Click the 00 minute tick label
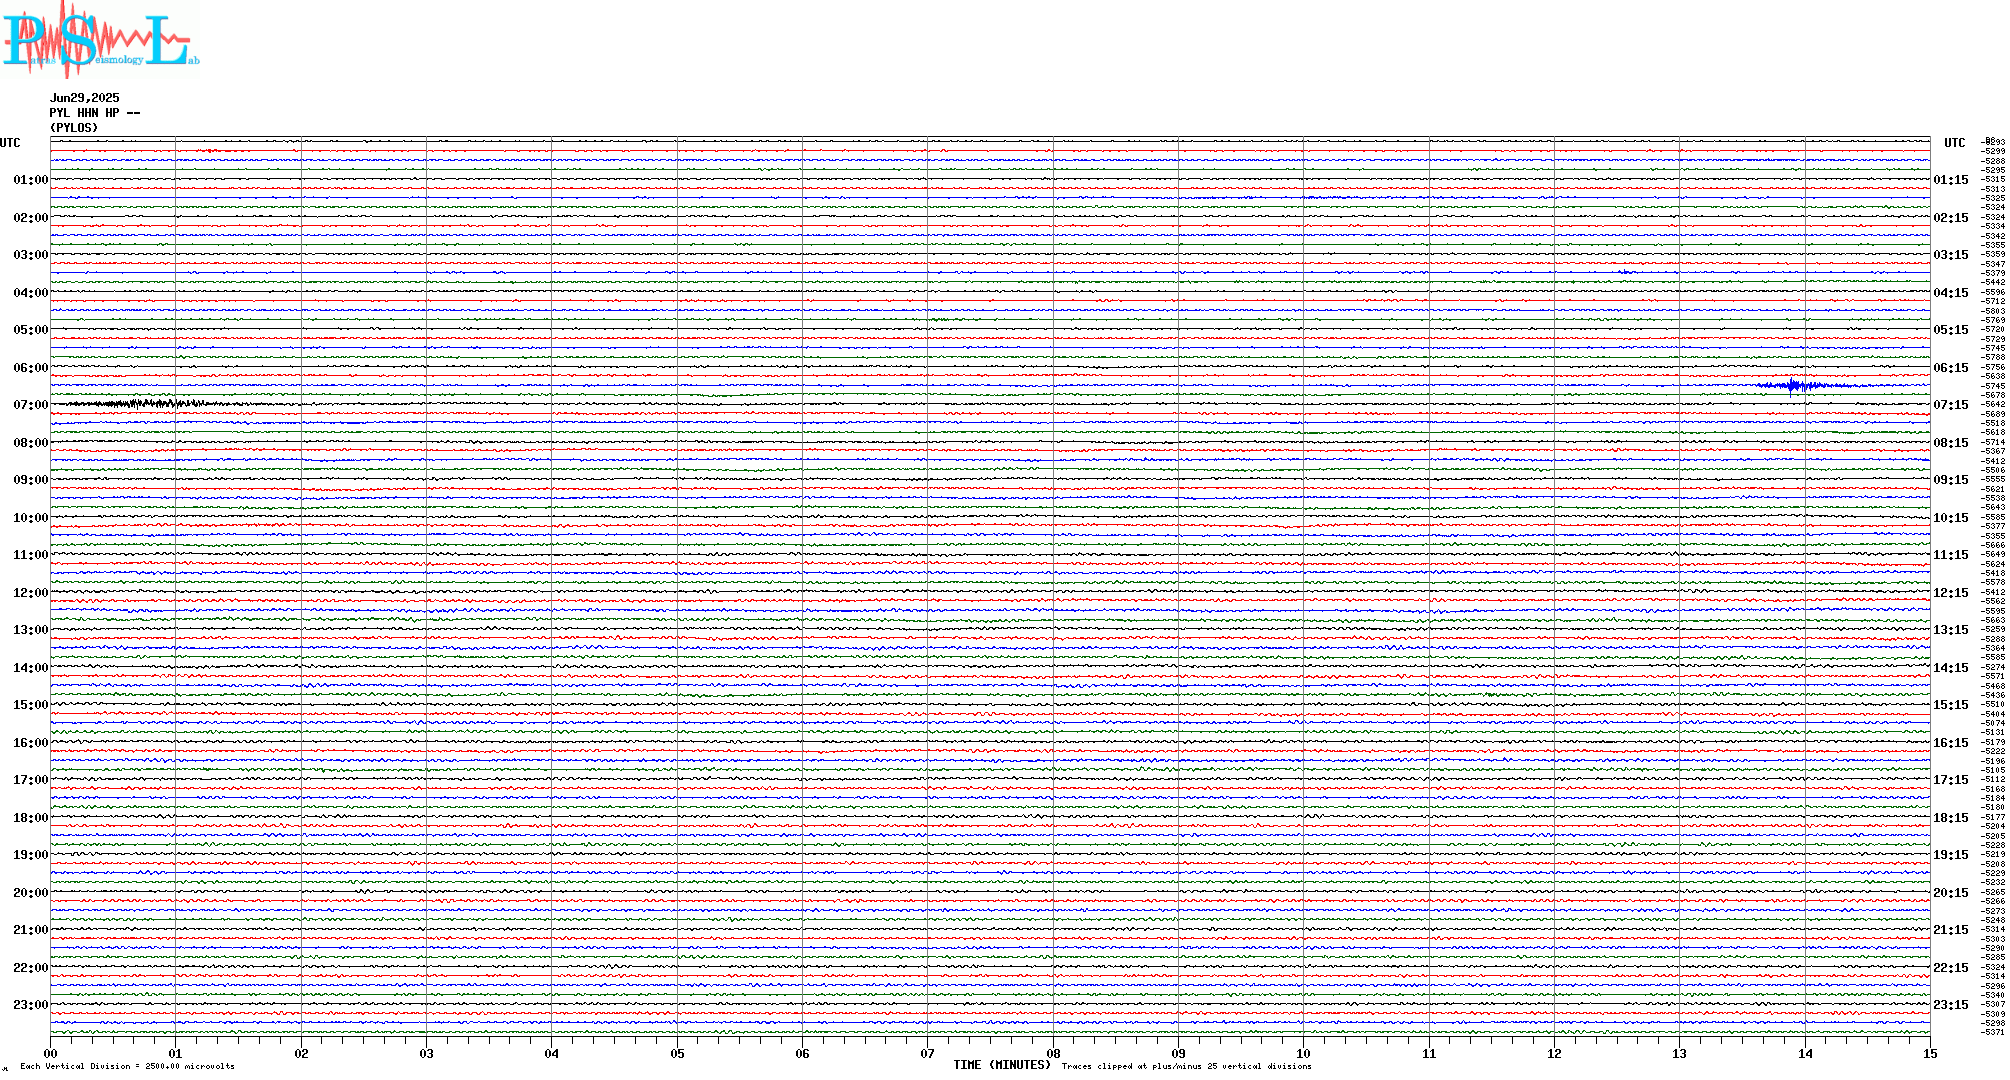 51,1053
